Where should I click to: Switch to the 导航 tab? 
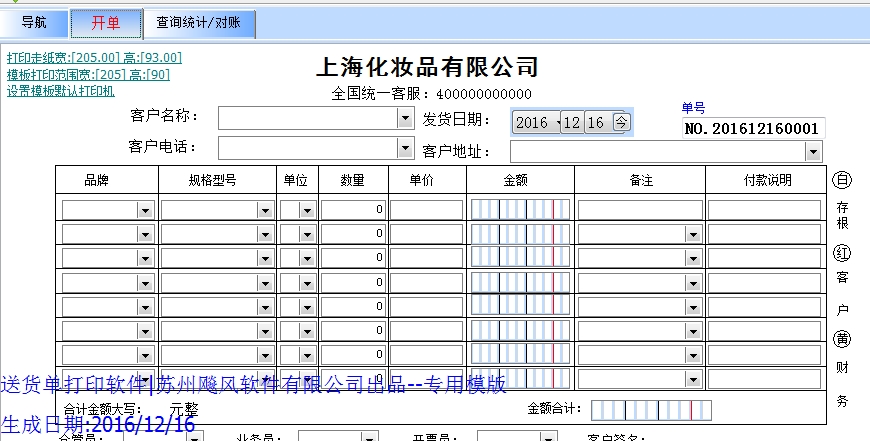[34, 23]
